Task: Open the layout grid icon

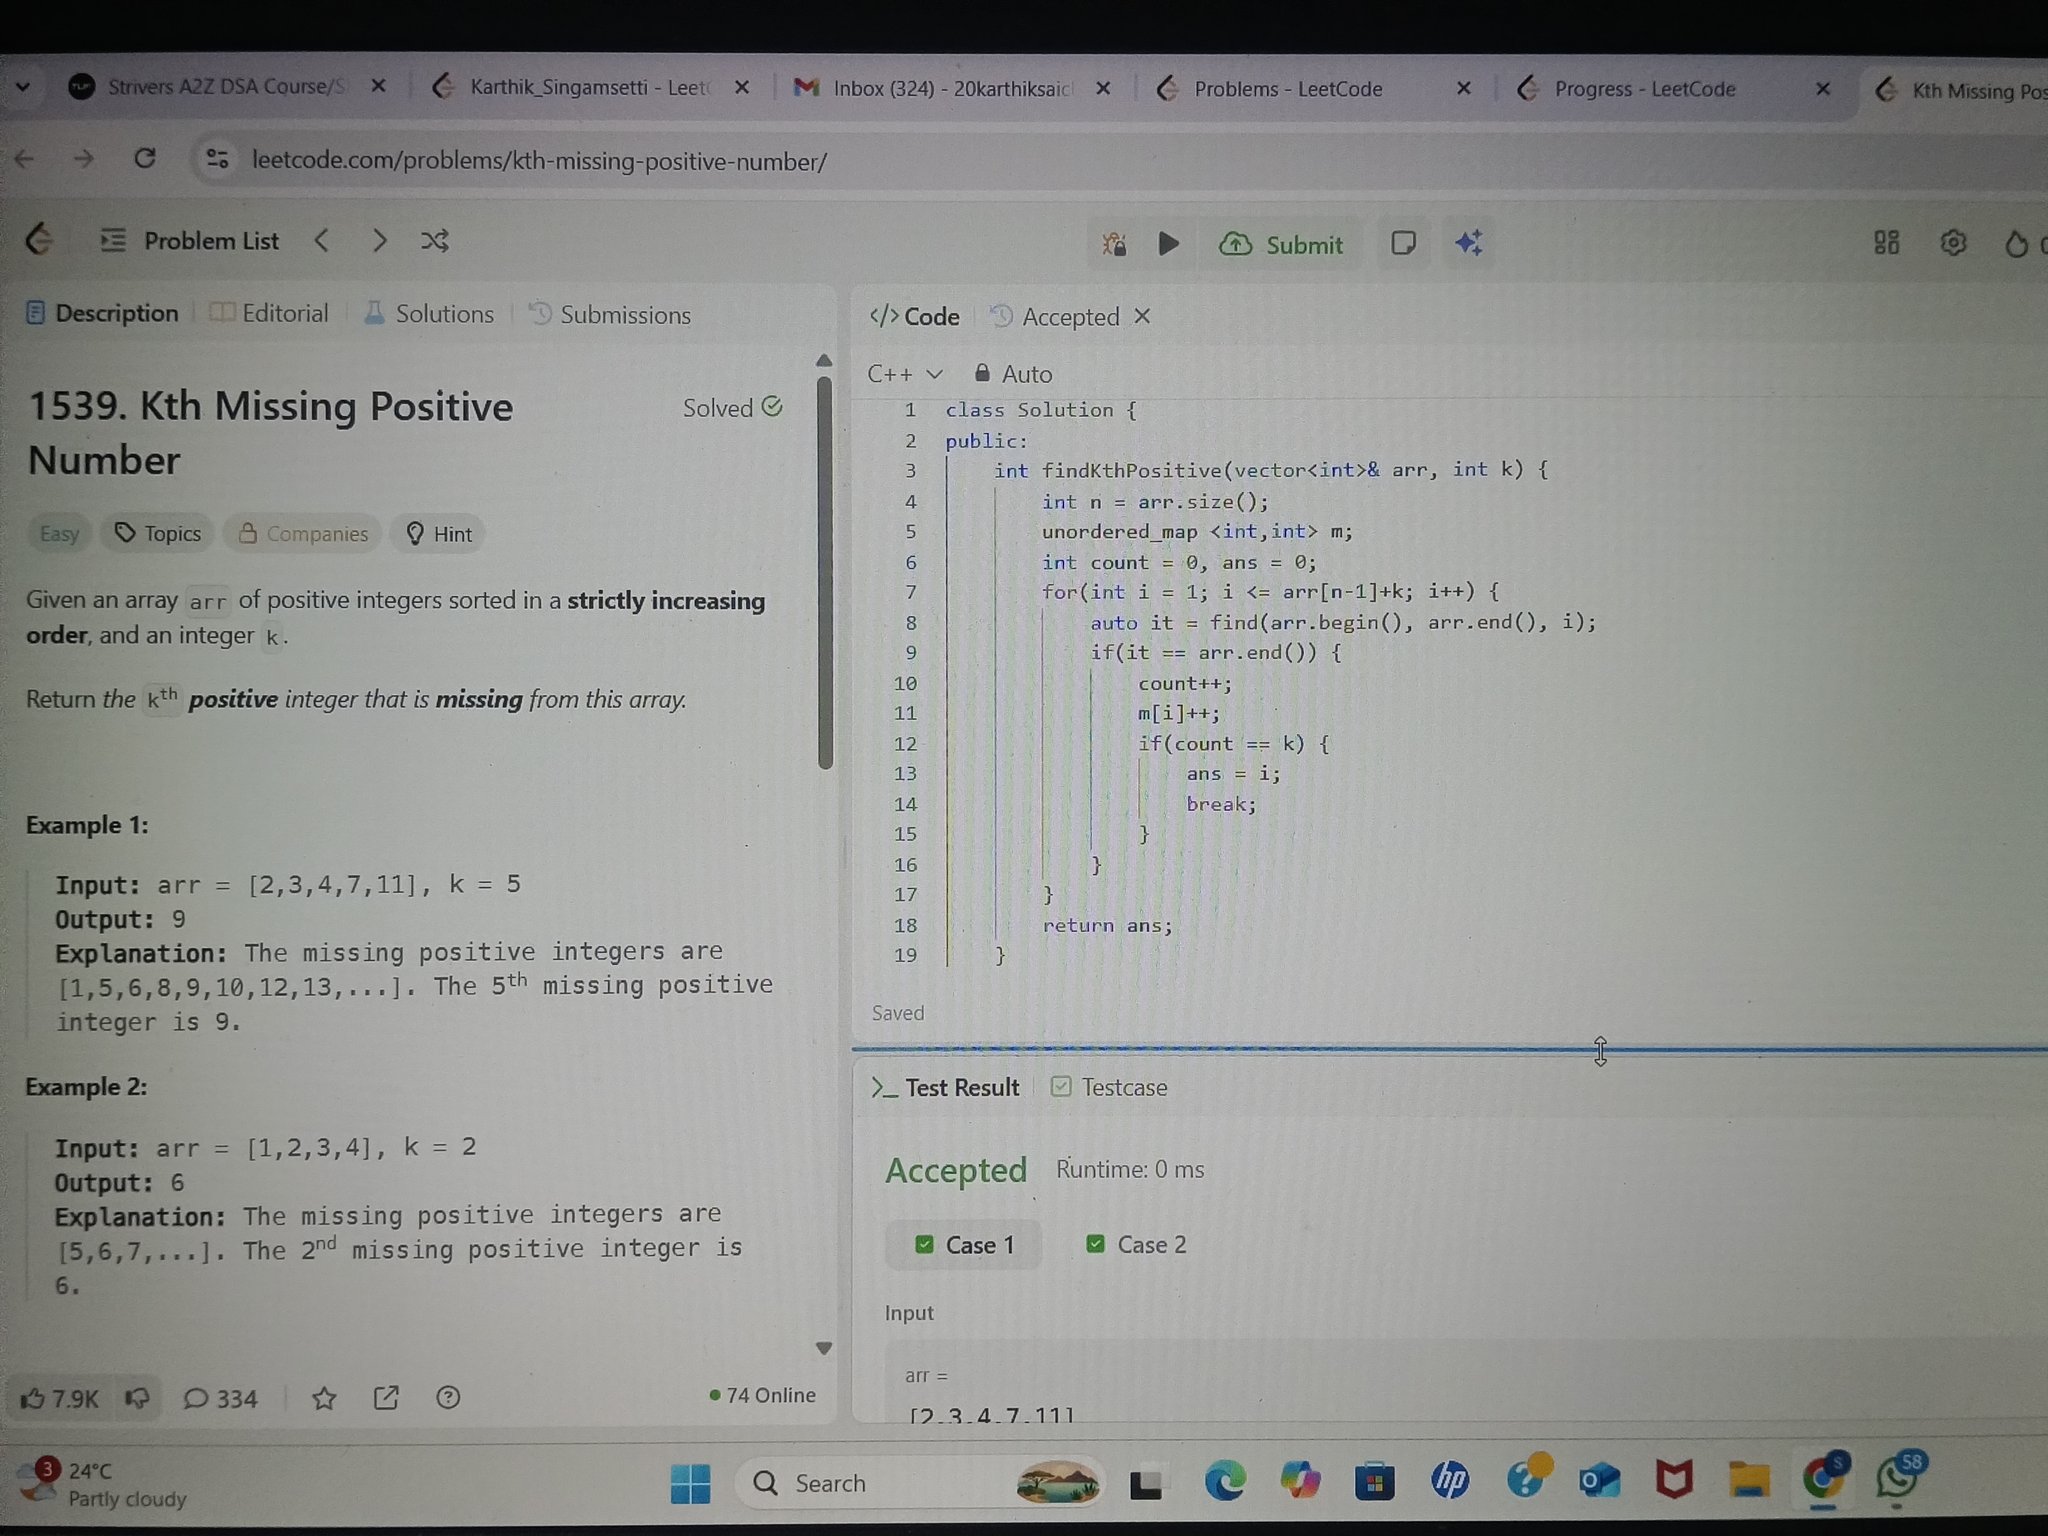Action: pos(1886,243)
